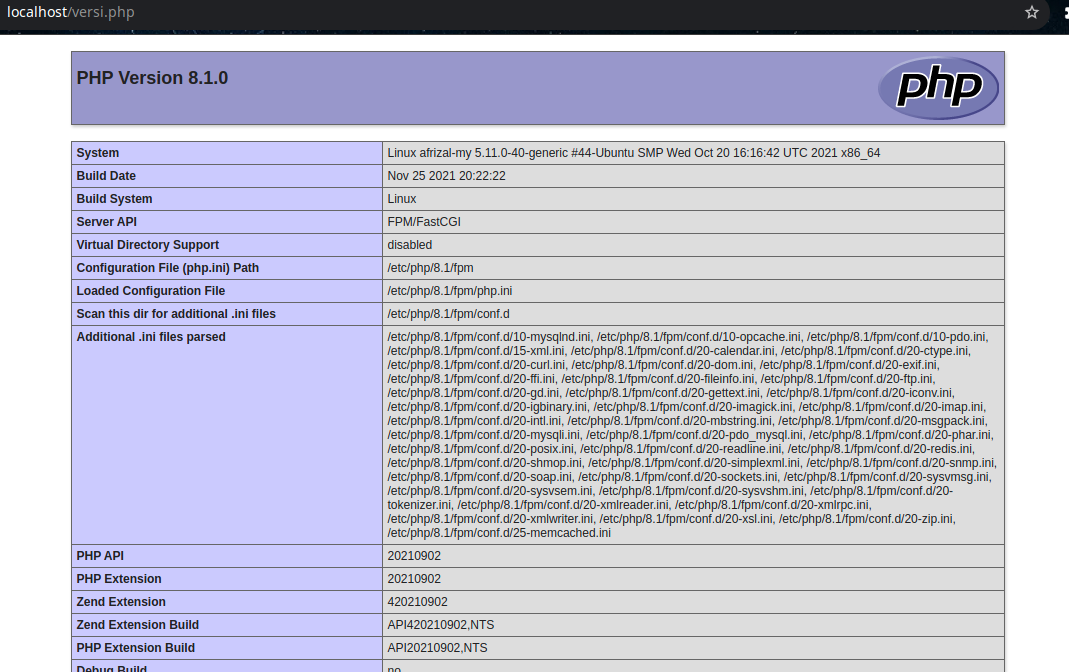Click the 10-mysqlnd.ini path text
Image resolution: width=1069 pixels, height=672 pixels.
(490, 337)
